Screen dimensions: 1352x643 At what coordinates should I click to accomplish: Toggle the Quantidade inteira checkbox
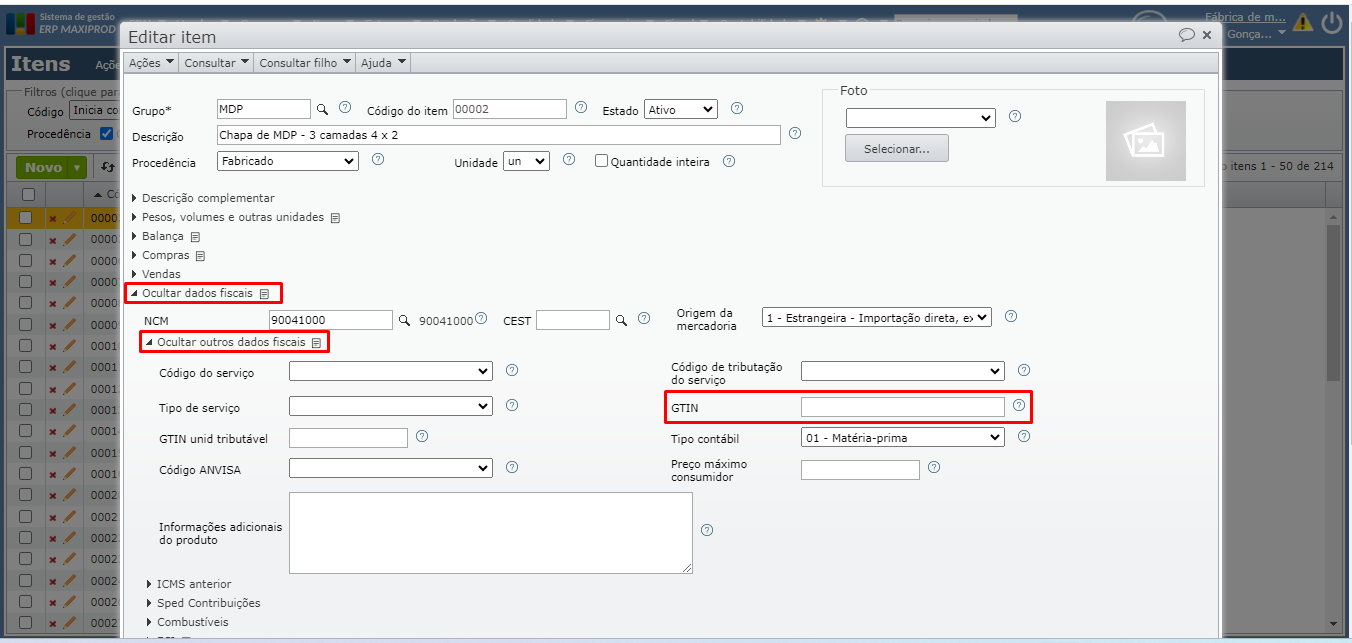(601, 160)
